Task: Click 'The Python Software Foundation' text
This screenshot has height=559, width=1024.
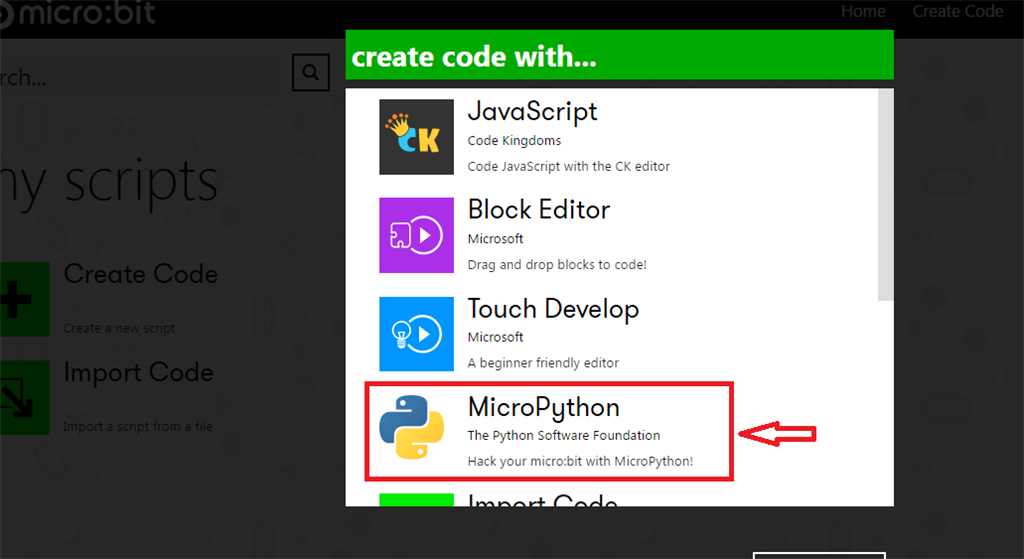Action: click(x=564, y=436)
